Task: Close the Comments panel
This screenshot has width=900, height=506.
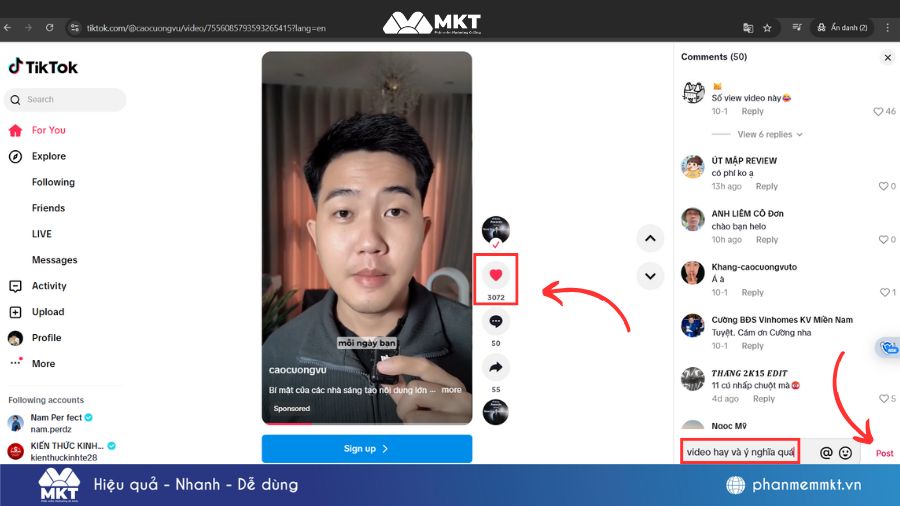Action: click(x=887, y=58)
